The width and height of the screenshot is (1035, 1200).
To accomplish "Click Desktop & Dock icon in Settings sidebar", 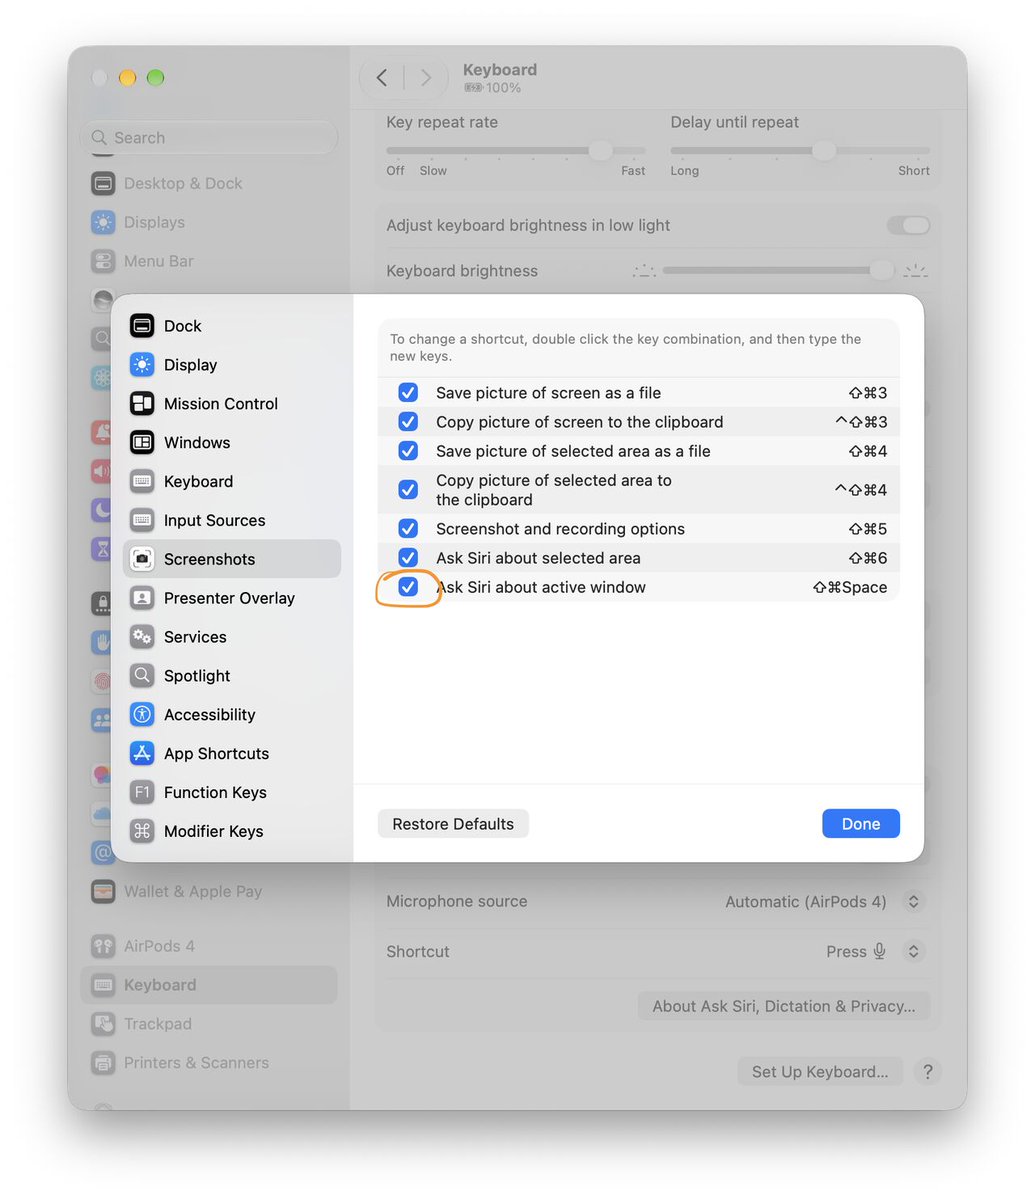I will point(103,184).
